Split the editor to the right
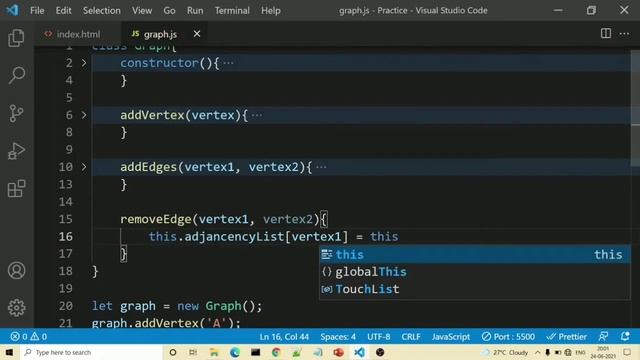640x360 pixels. tap(606, 33)
